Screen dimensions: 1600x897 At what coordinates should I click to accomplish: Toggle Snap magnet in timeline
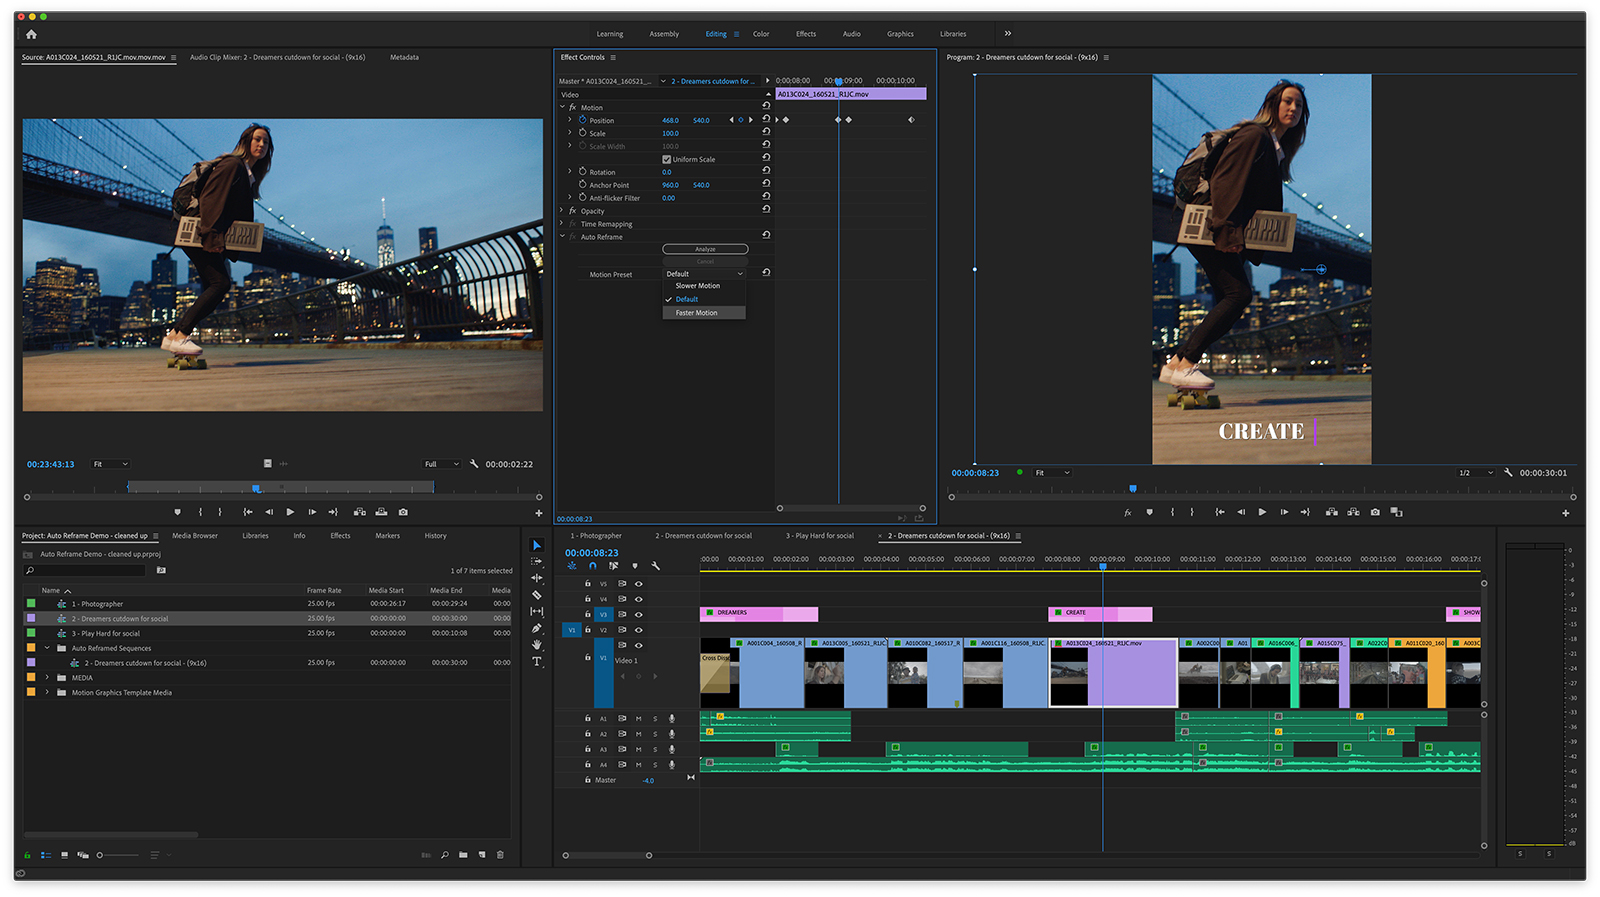(x=593, y=566)
